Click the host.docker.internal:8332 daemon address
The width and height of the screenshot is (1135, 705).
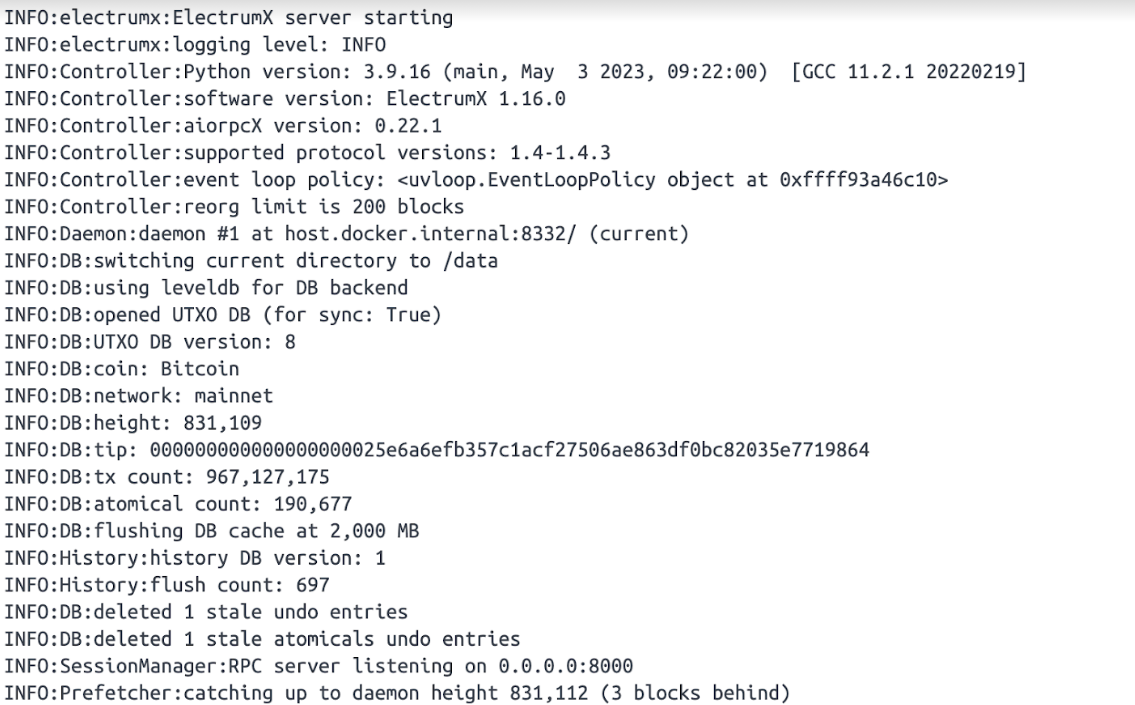pyautogui.click(x=430, y=234)
